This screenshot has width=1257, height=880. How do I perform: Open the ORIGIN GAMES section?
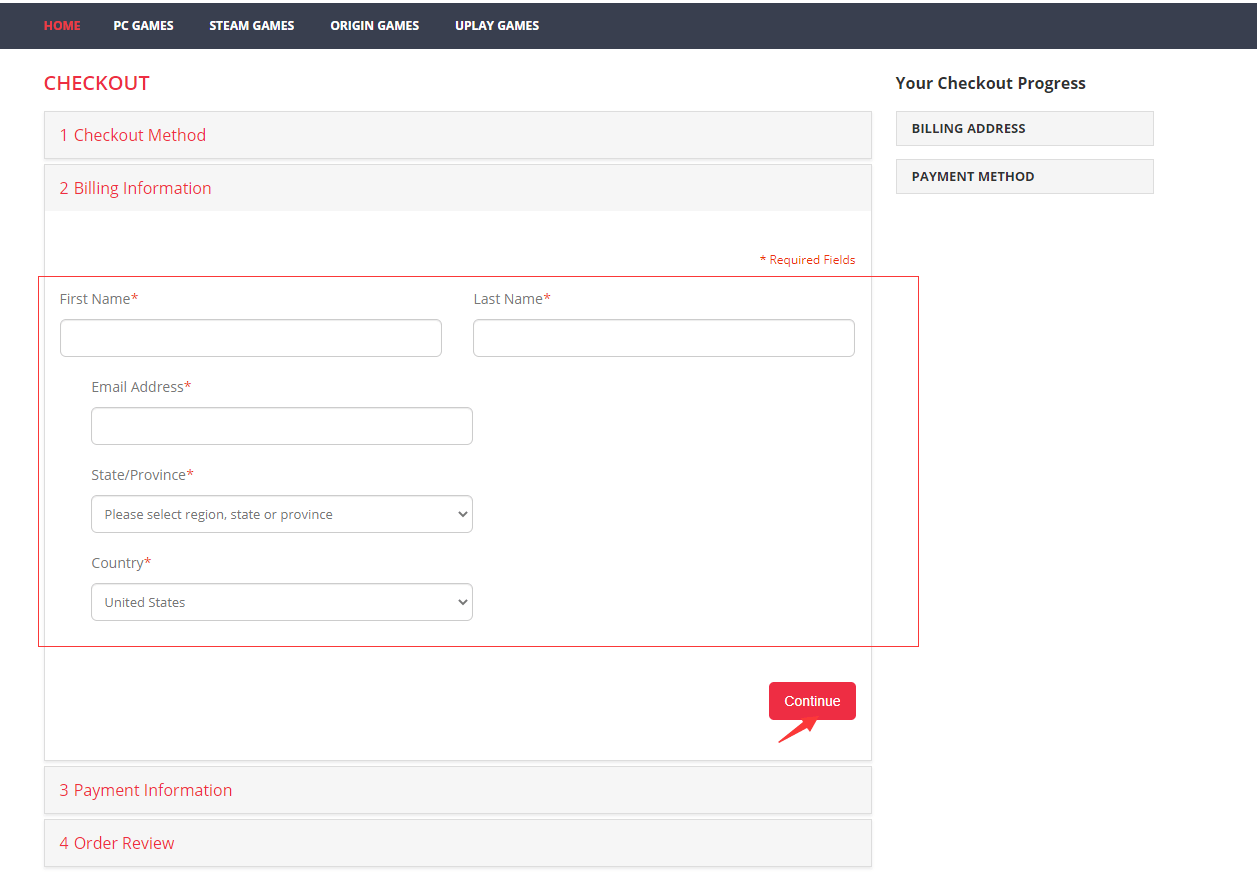(374, 25)
